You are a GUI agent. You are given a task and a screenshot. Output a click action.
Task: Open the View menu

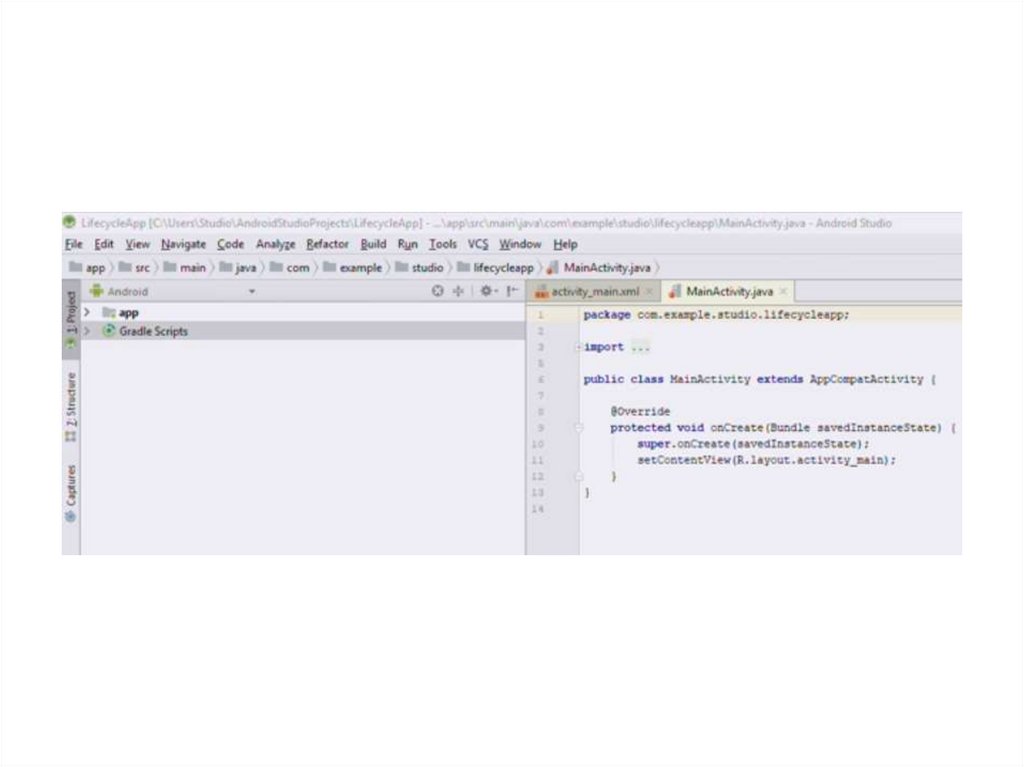(x=137, y=244)
